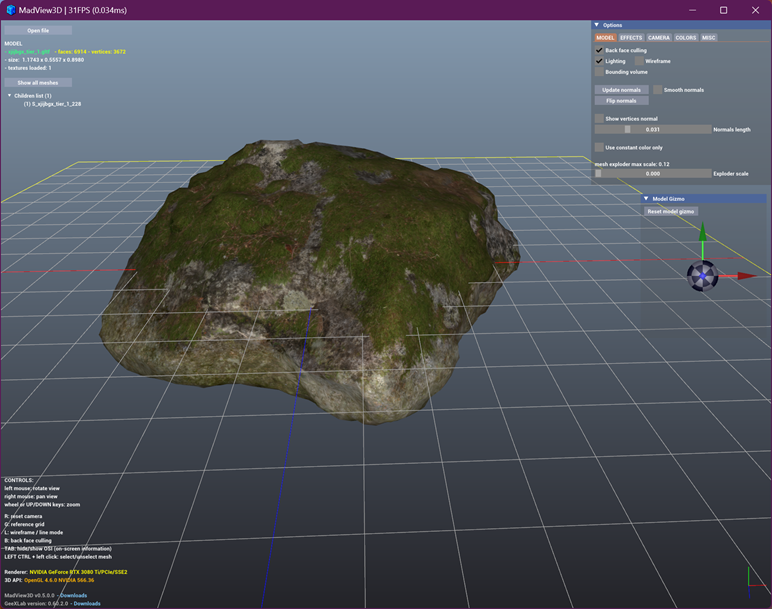Screen dimensions: 772x609
Task: Click the Normals length slider
Action: tap(652, 129)
